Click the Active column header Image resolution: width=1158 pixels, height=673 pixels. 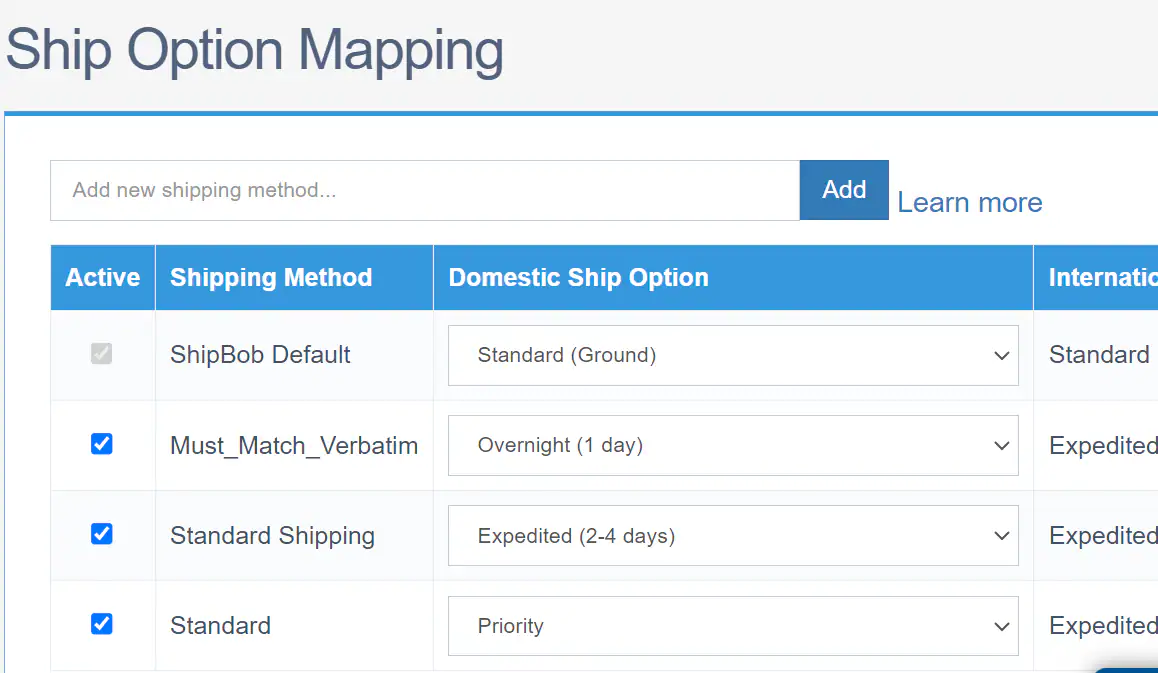point(101,277)
